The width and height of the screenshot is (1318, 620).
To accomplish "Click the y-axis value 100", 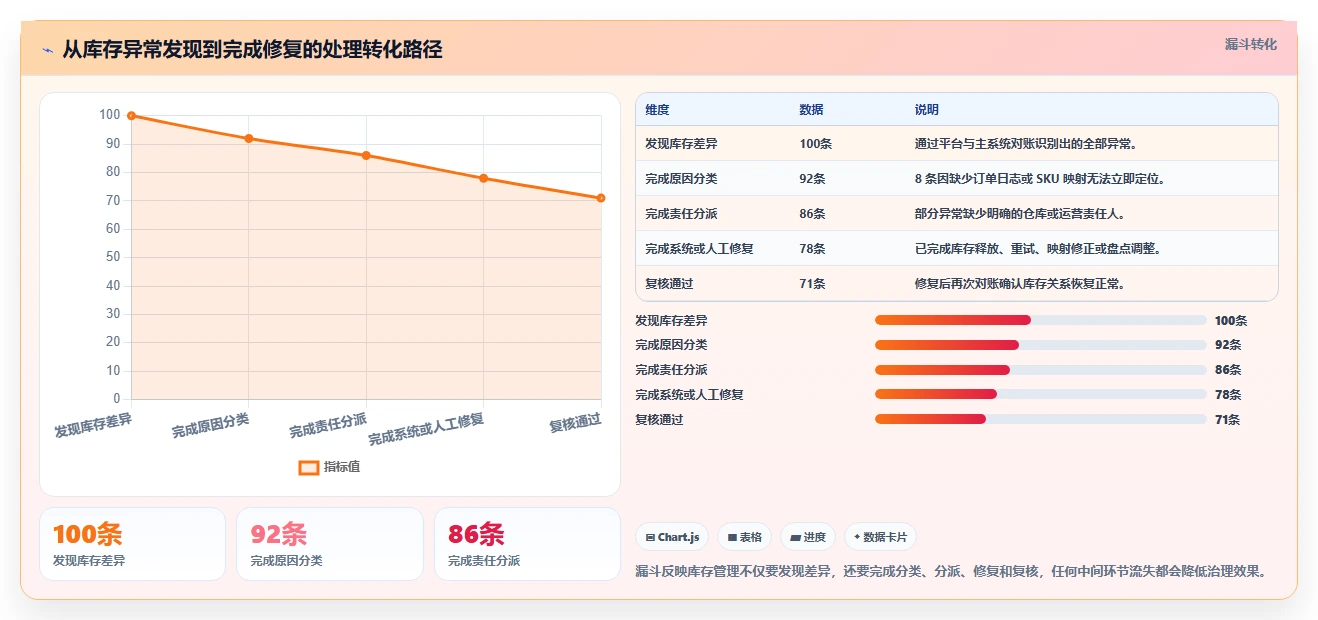I will pyautogui.click(x=110, y=115).
